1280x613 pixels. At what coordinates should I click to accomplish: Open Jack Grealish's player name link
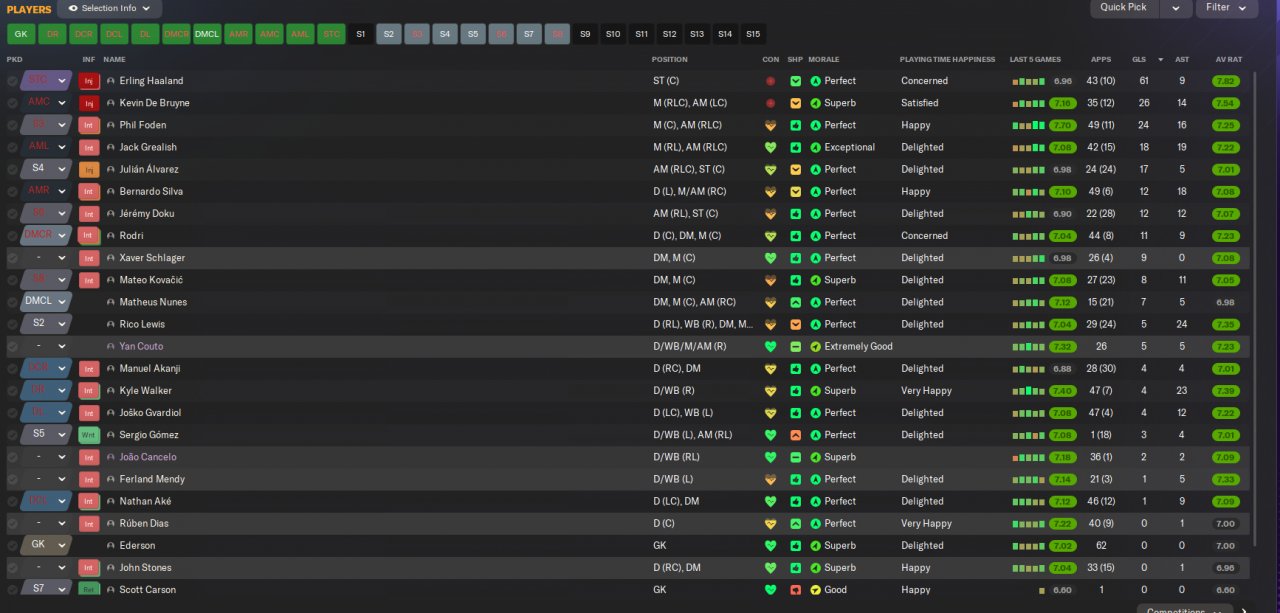[147, 147]
